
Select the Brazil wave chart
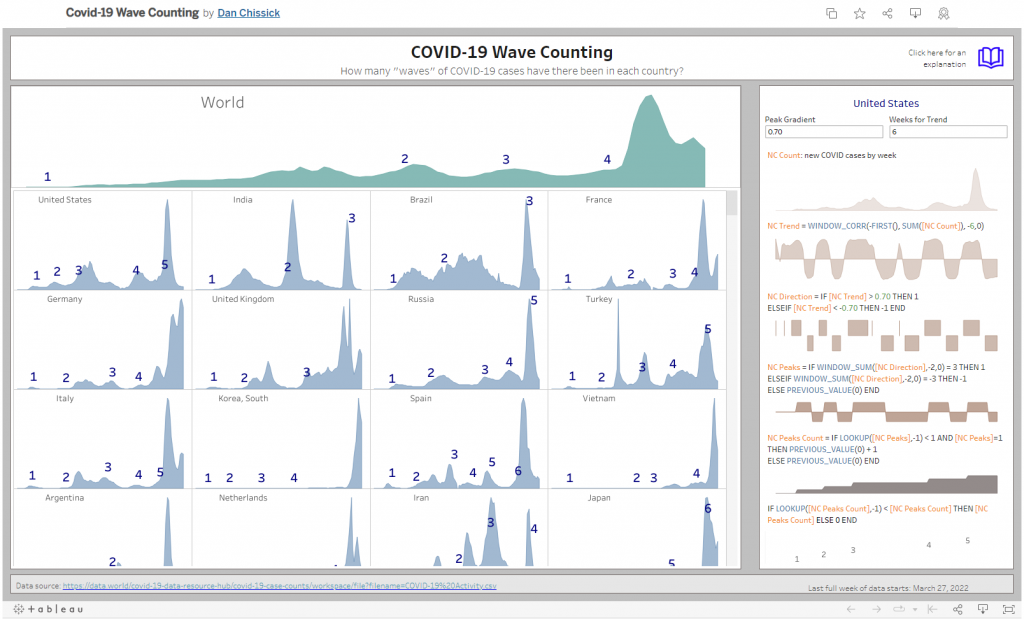[x=459, y=246]
